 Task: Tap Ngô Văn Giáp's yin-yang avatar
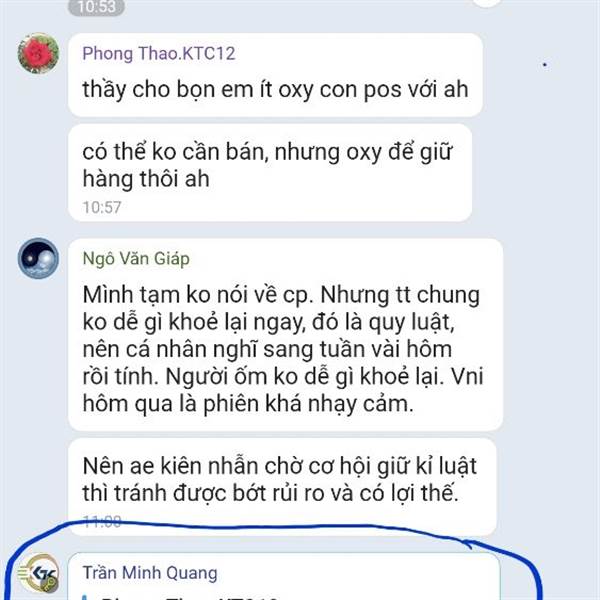coord(38,258)
